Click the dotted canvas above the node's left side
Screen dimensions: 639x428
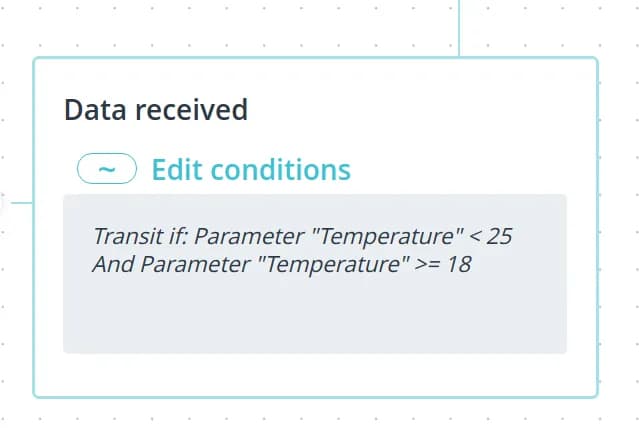(x=150, y=28)
